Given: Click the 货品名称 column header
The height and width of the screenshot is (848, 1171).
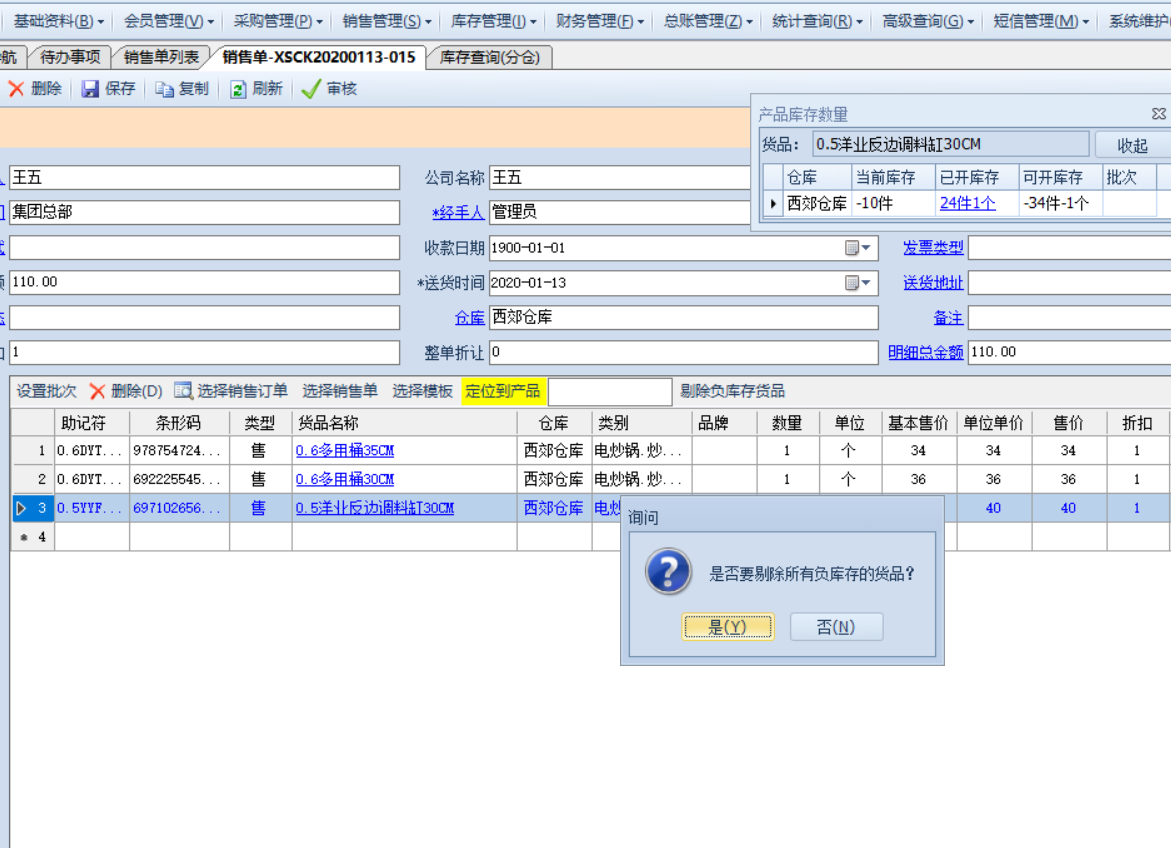Looking at the screenshot, I should [404, 423].
